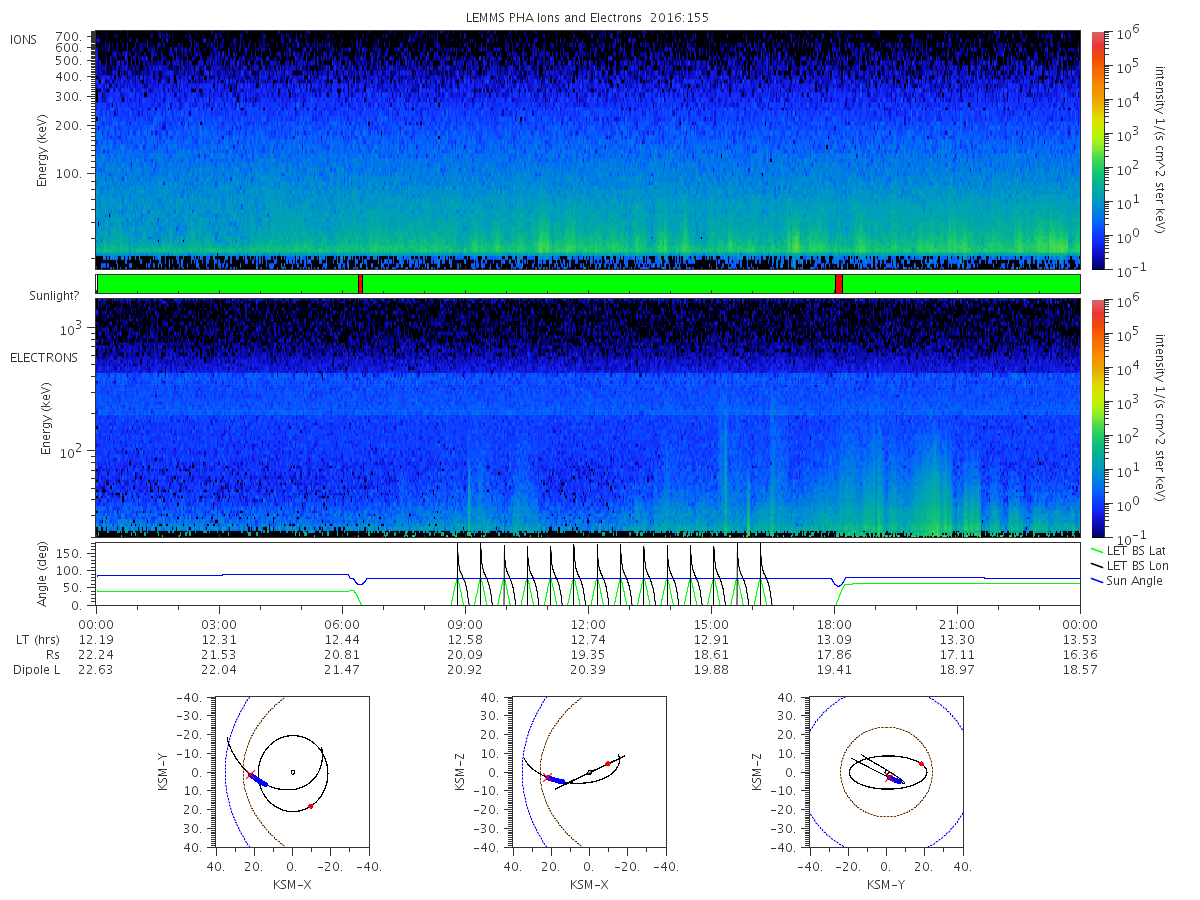Screen dimensions: 1200x900
Task: Click the black LET BS Lon legend line
Action: [1100, 566]
